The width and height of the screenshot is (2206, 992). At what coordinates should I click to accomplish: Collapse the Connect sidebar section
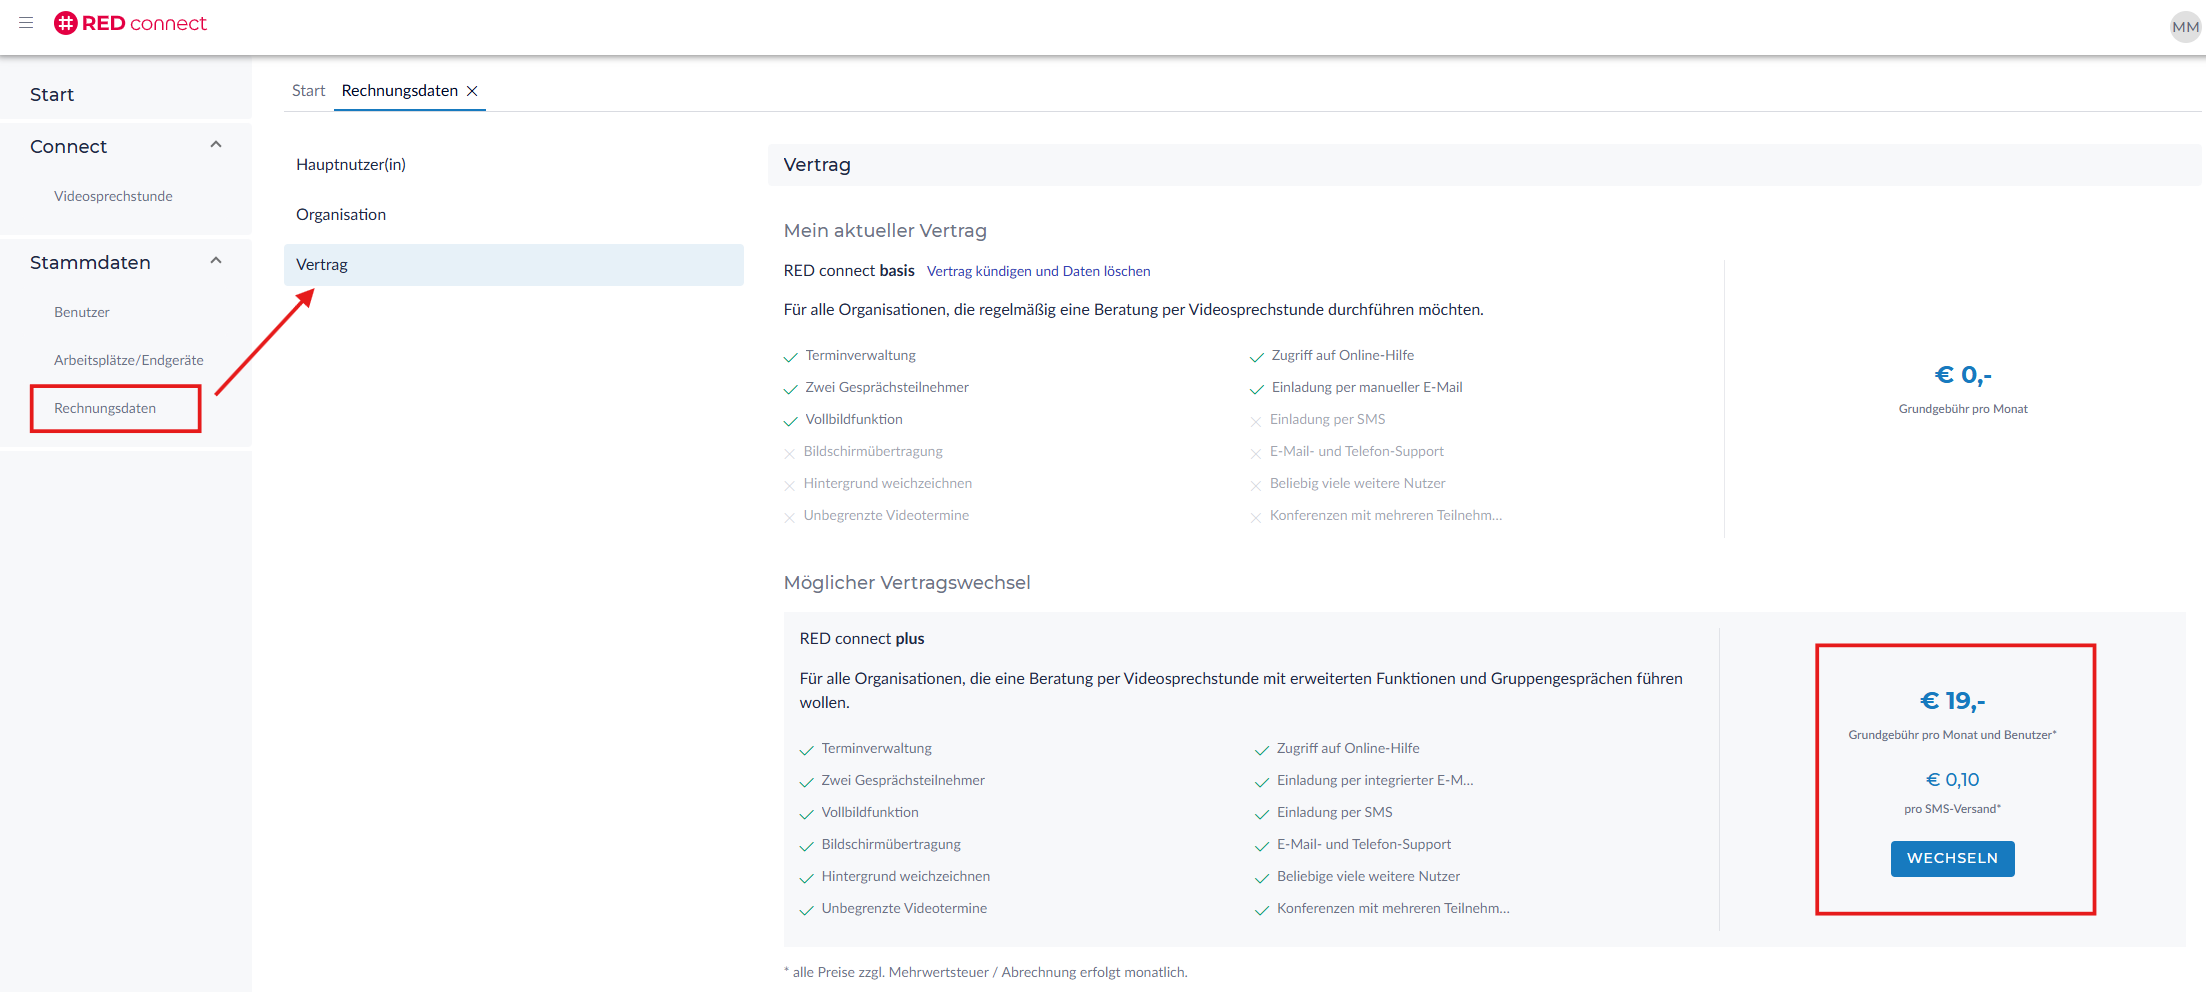pos(215,145)
